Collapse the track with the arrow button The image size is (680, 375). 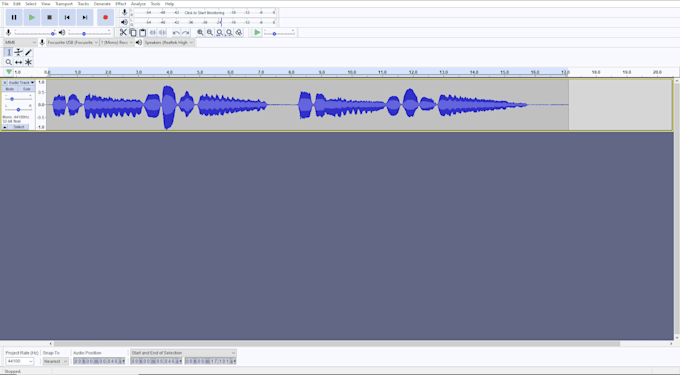tap(5, 127)
